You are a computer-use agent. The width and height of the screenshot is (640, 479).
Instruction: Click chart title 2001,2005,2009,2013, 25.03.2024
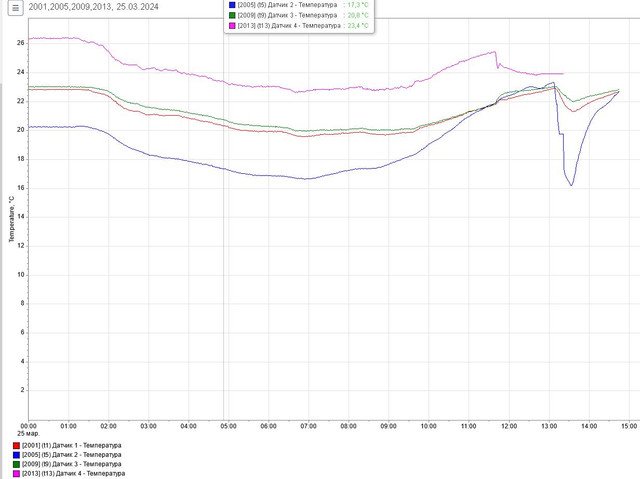(93, 7)
